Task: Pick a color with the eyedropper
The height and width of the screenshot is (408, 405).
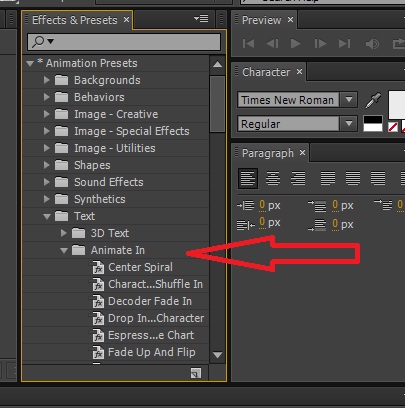Action: (x=373, y=100)
